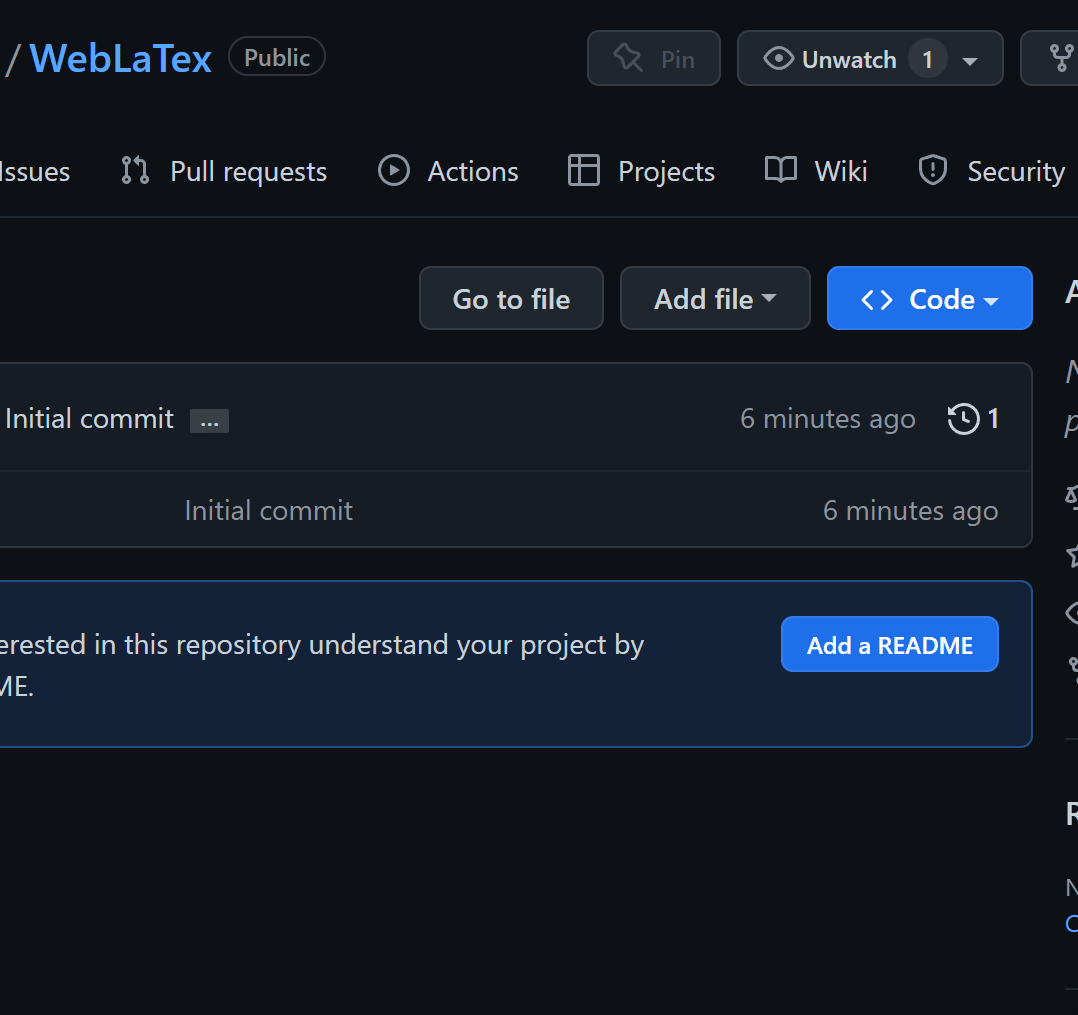1078x1015 pixels.
Task: Open the WebLaTex repository link
Action: (120, 58)
